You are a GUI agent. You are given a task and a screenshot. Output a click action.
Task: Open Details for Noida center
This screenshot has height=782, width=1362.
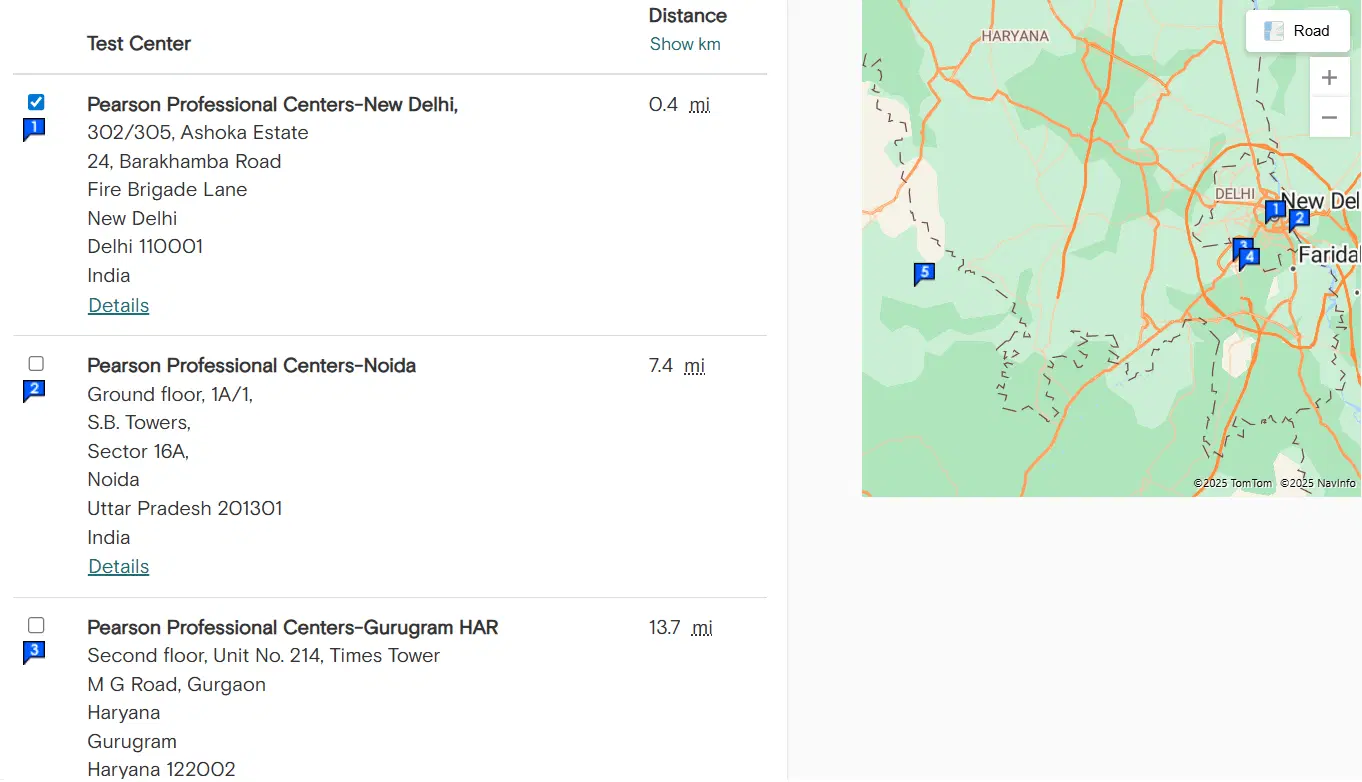(x=118, y=567)
